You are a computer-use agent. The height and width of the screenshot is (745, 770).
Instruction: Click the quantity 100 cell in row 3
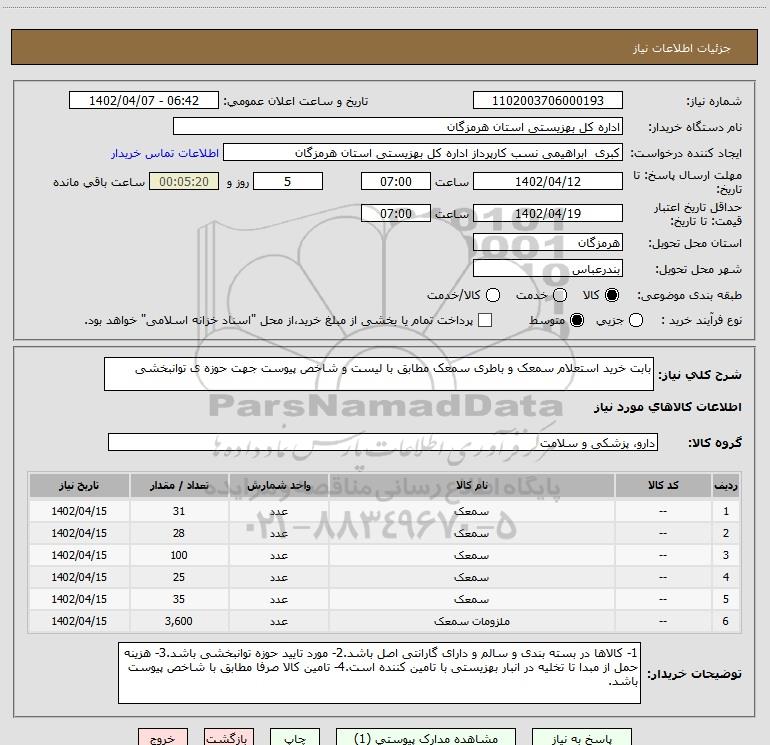pyautogui.click(x=179, y=555)
